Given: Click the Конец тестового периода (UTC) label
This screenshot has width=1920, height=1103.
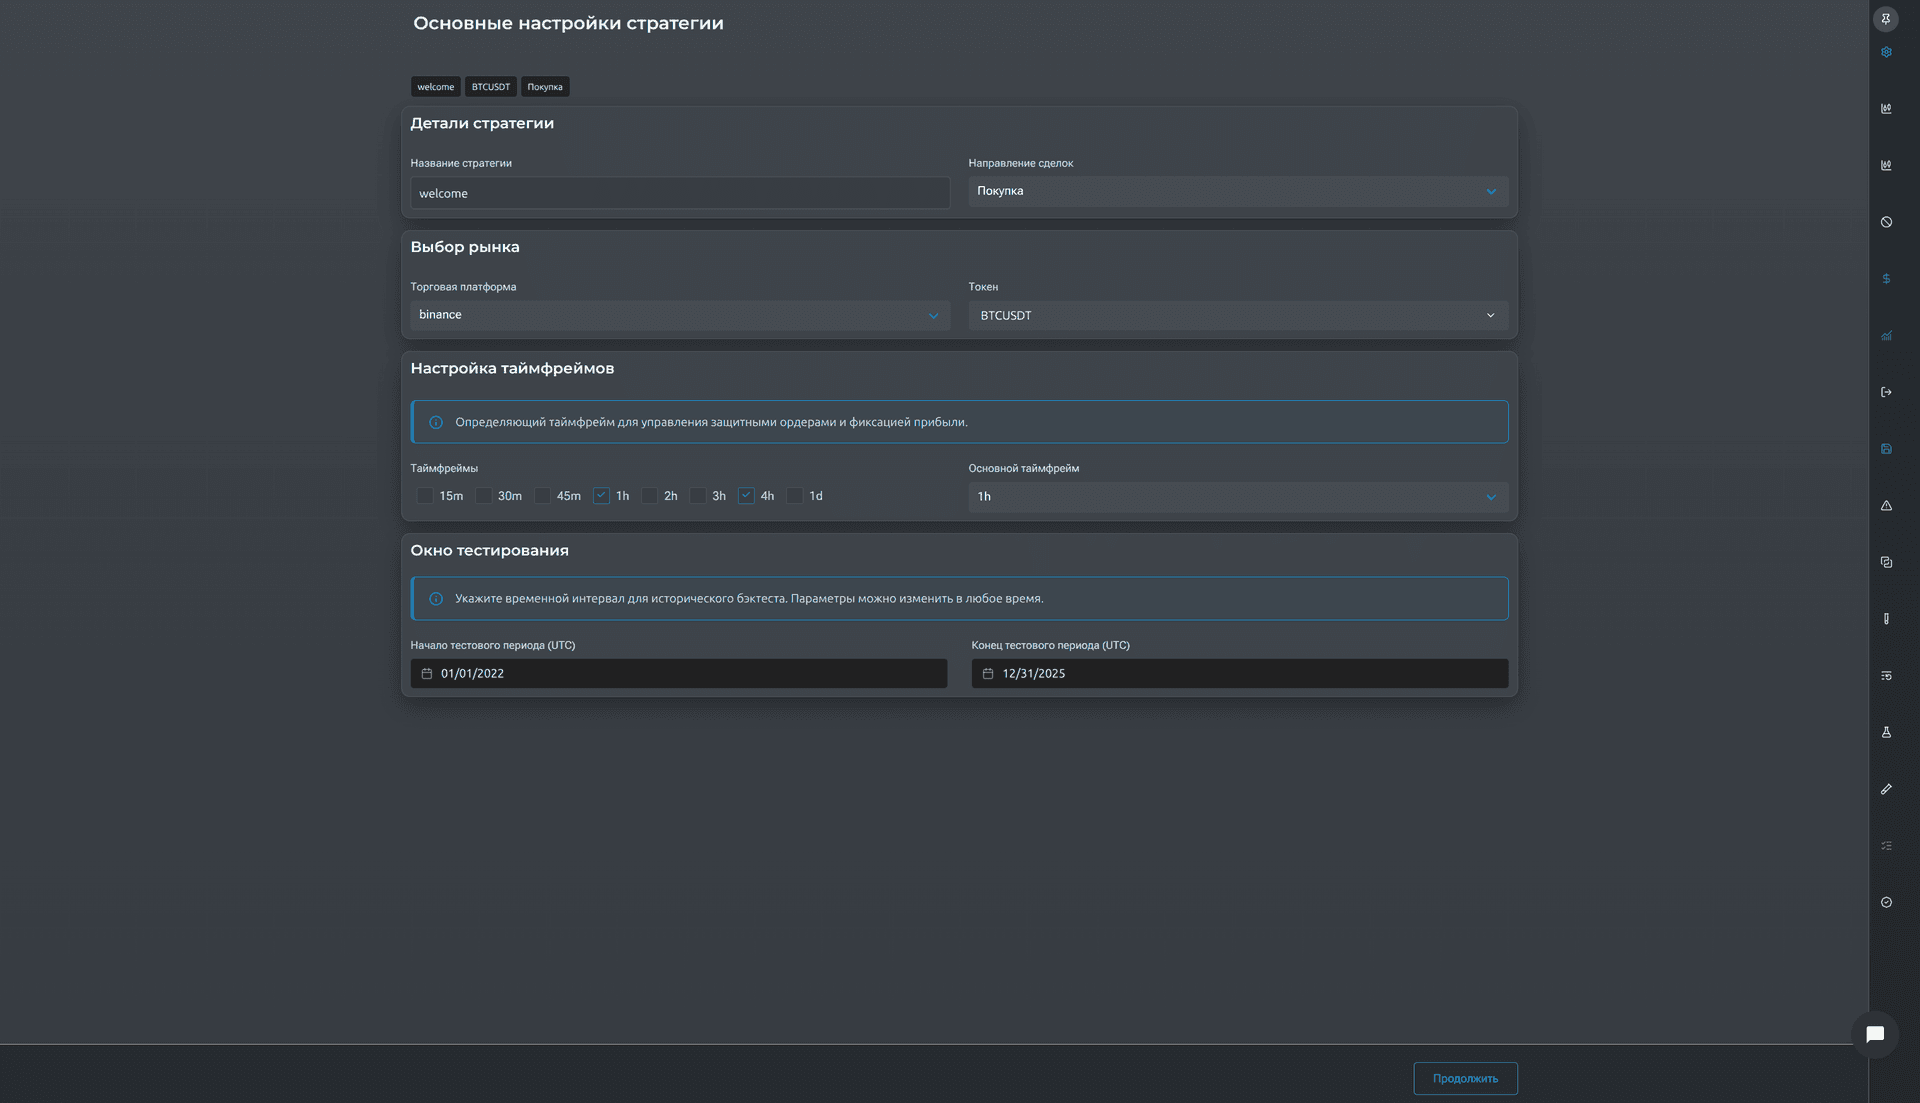Looking at the screenshot, I should click(x=1050, y=645).
